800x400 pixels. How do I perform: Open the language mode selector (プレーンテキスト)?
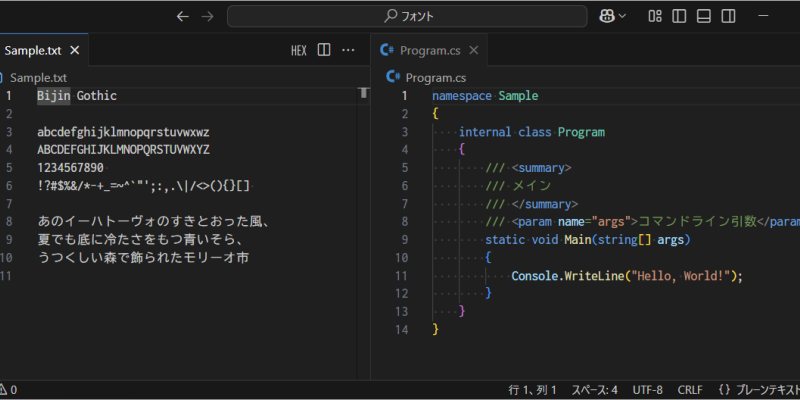click(x=760, y=389)
